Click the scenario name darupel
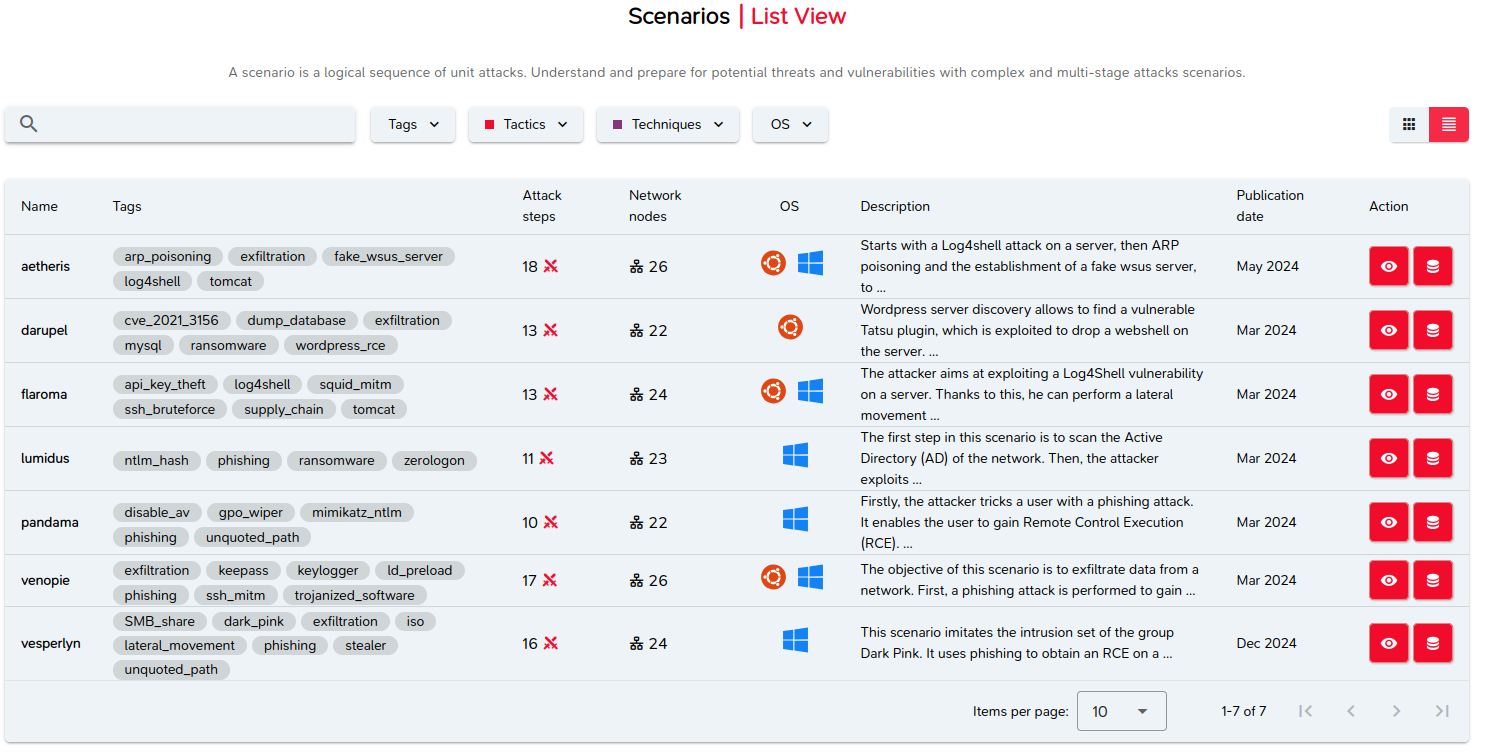 [x=44, y=330]
